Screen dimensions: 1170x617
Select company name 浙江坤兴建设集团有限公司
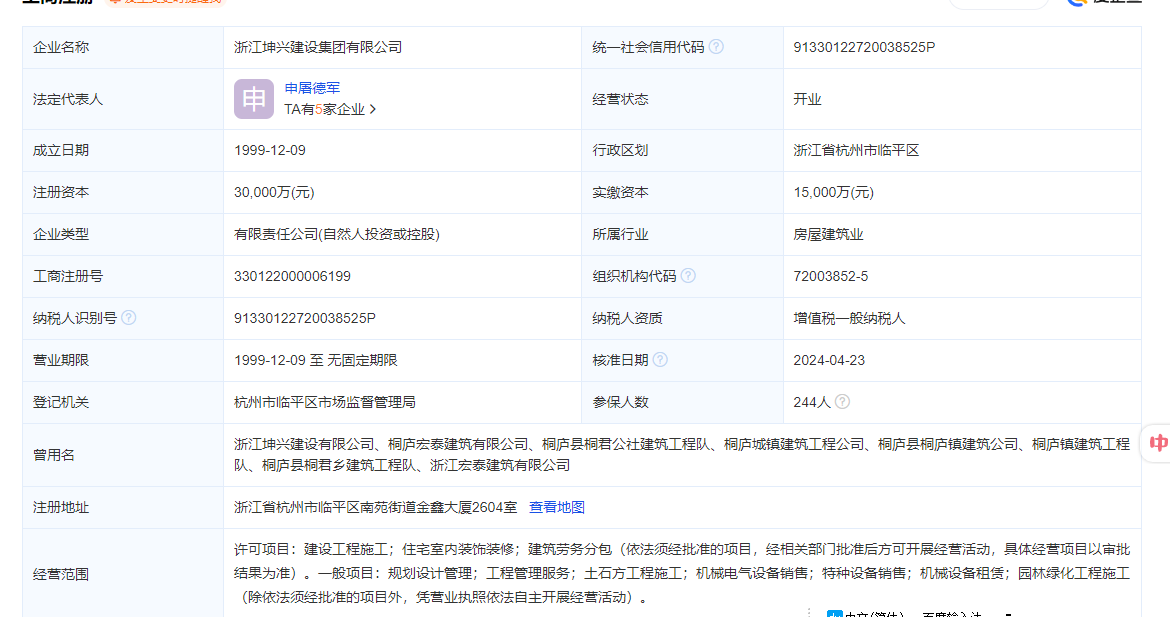(x=318, y=47)
